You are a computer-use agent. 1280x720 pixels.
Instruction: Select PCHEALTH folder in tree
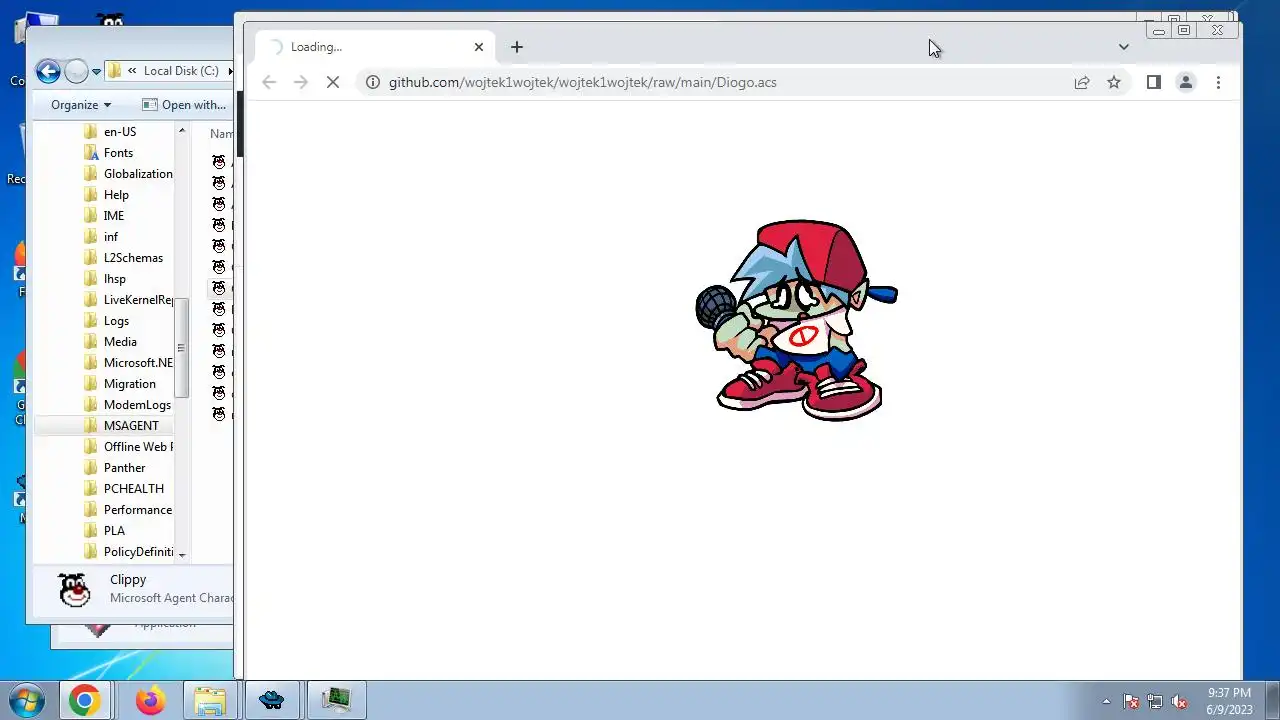coord(134,489)
